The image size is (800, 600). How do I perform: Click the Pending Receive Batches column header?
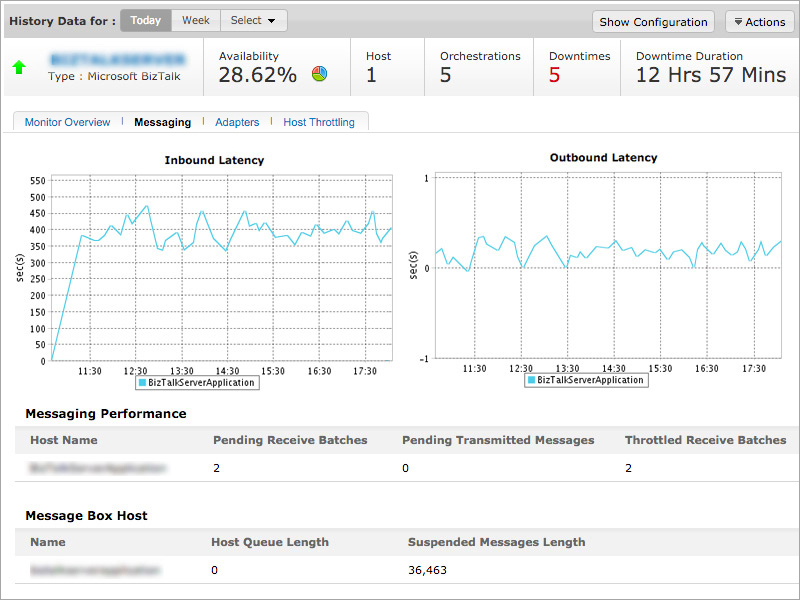pos(290,440)
